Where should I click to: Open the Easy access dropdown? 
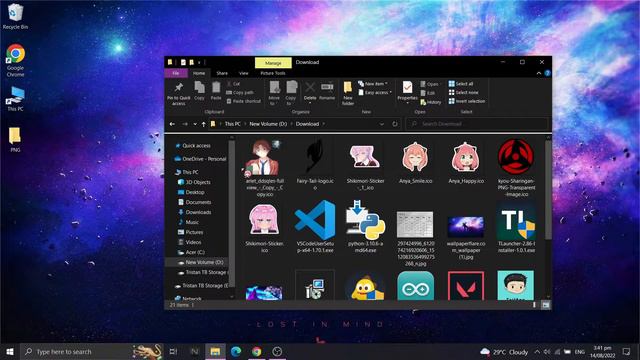click(375, 93)
